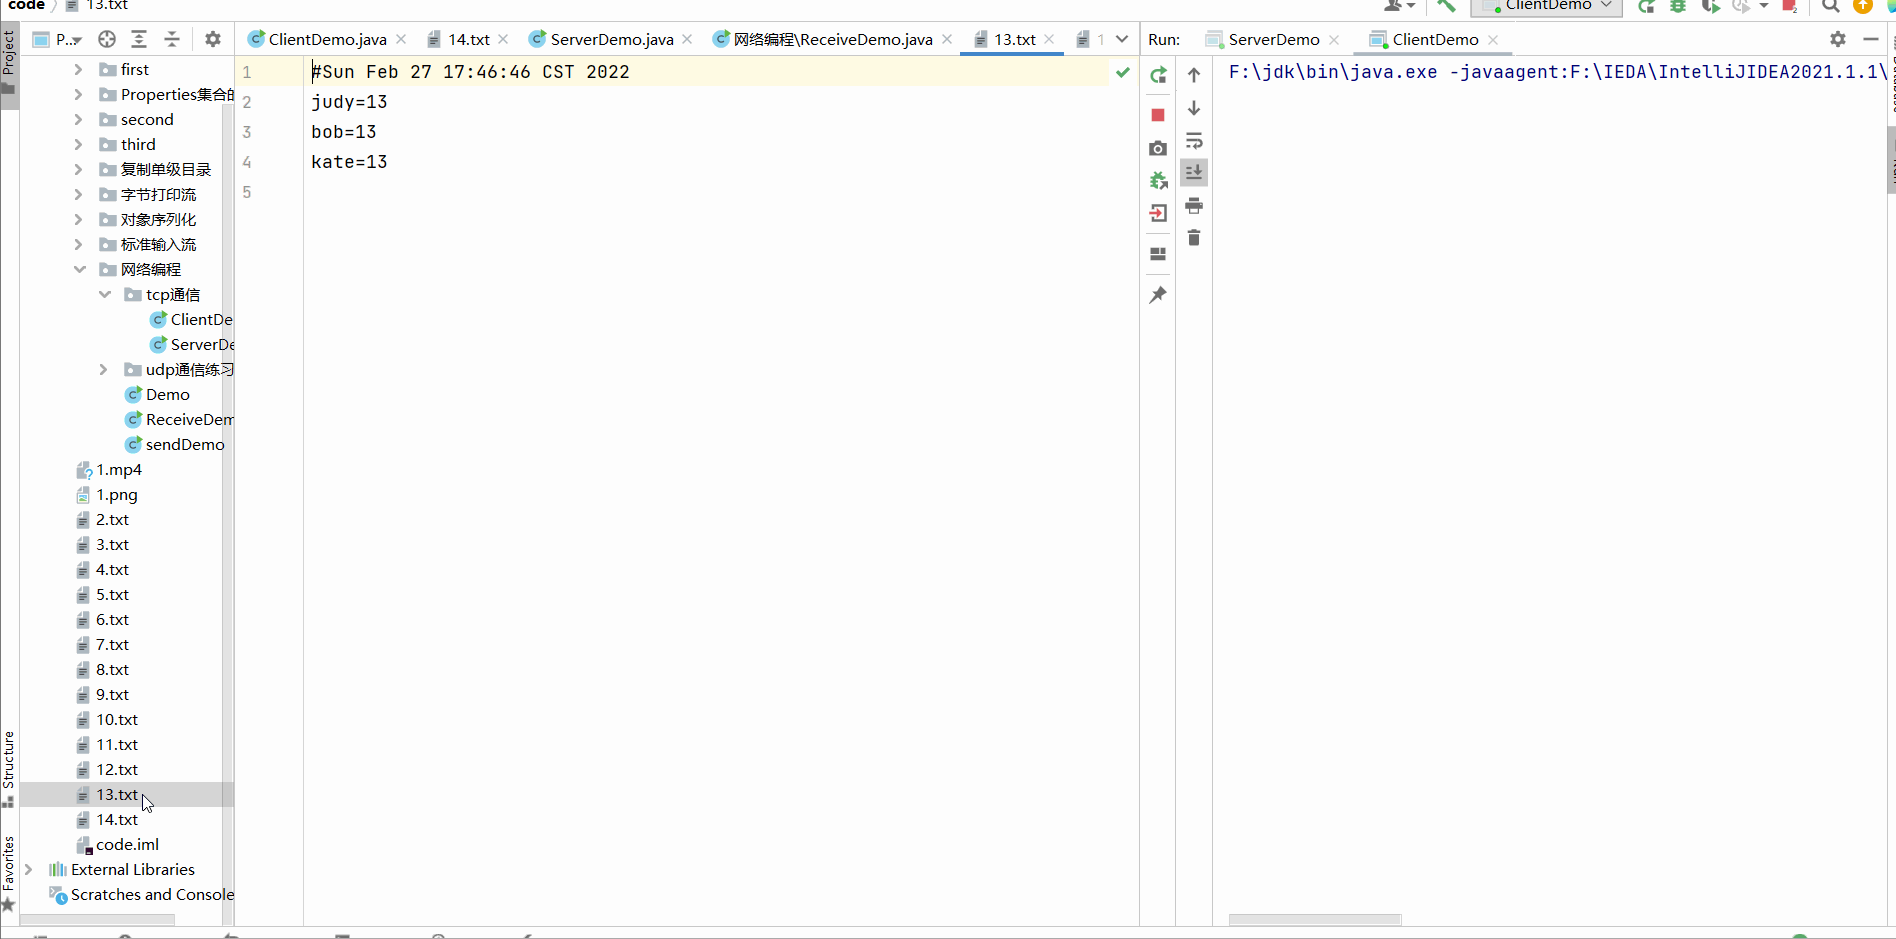
Task: Select code.iml in the project tree
Action: 127,844
